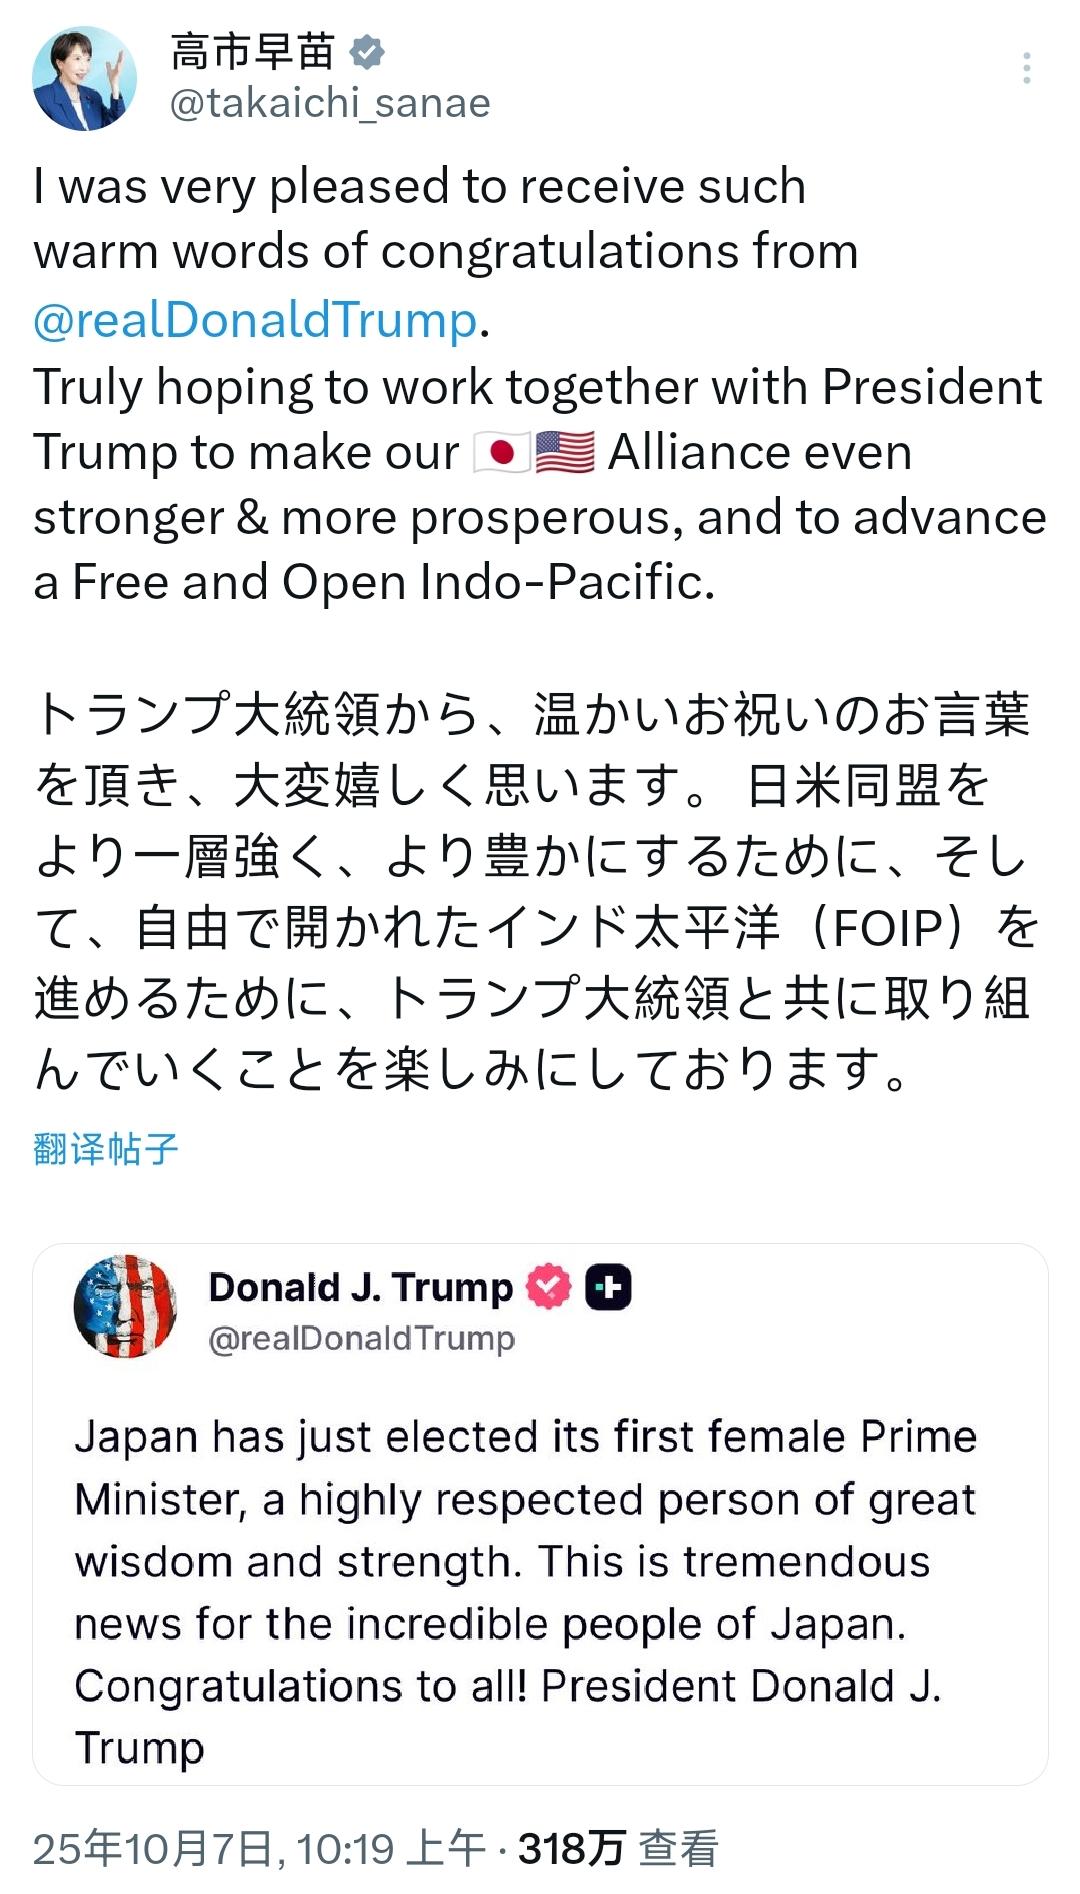Image resolution: width=1080 pixels, height=1894 pixels.
Task: Click the United States flag emoji
Action: (x=565, y=453)
